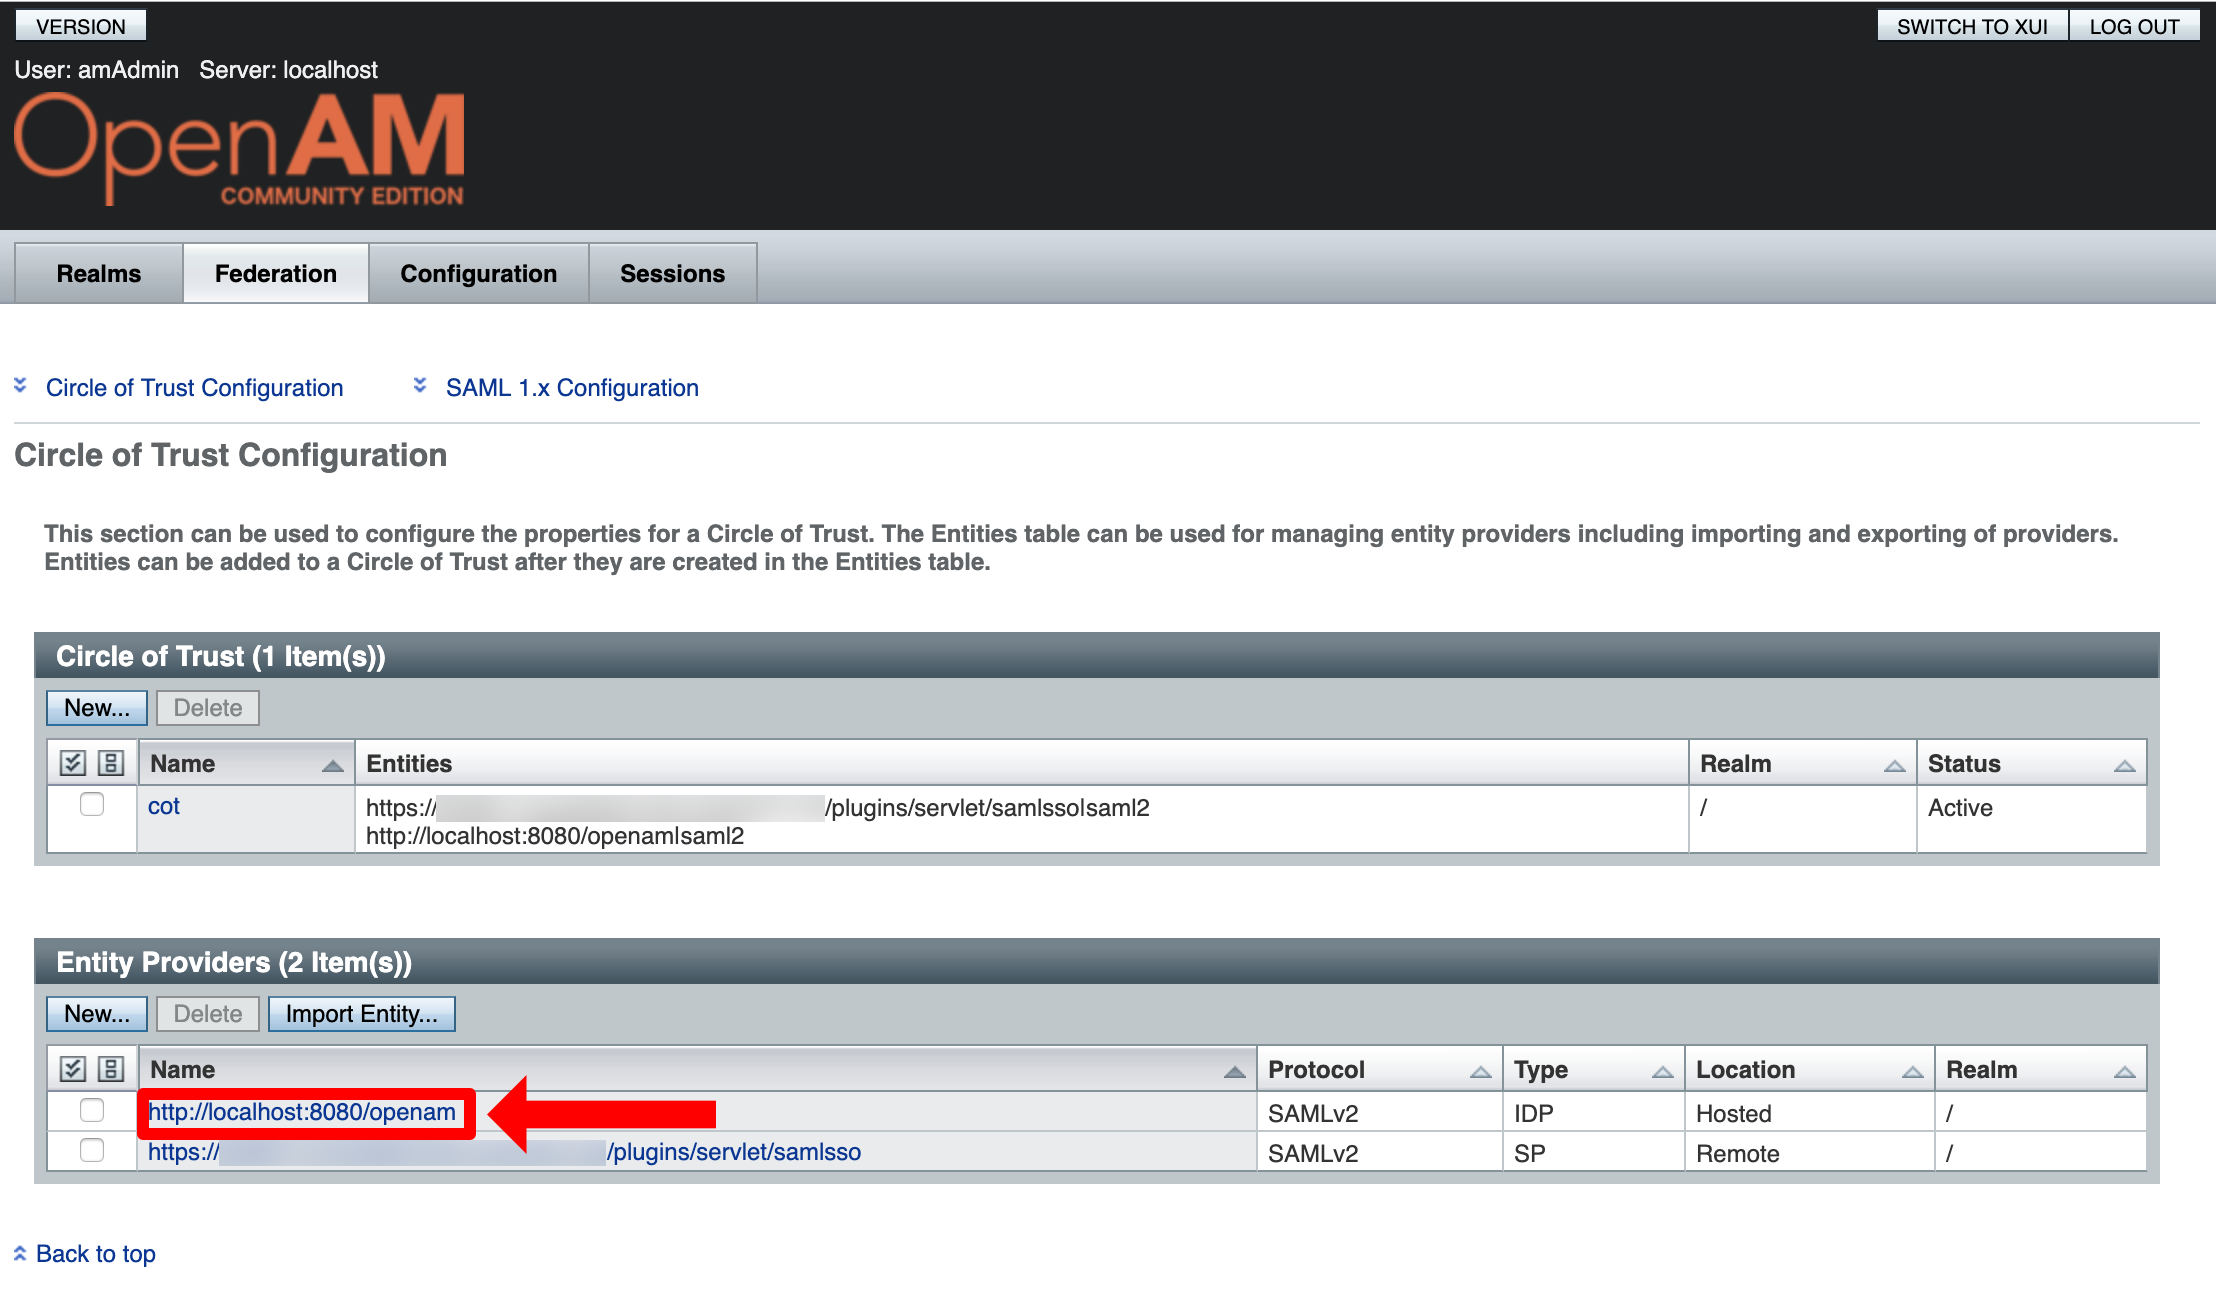Click the up arrow icon beside Back to top

coord(20,1253)
